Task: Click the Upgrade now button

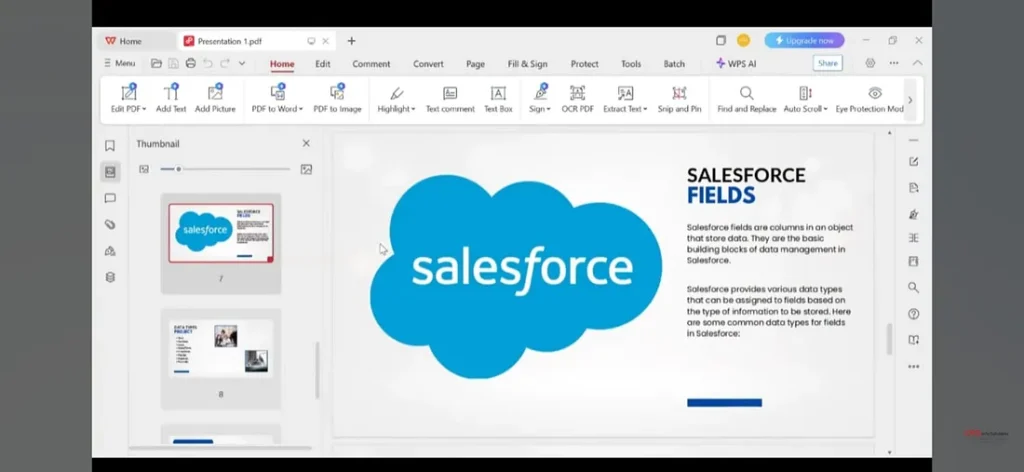Action: (804, 41)
